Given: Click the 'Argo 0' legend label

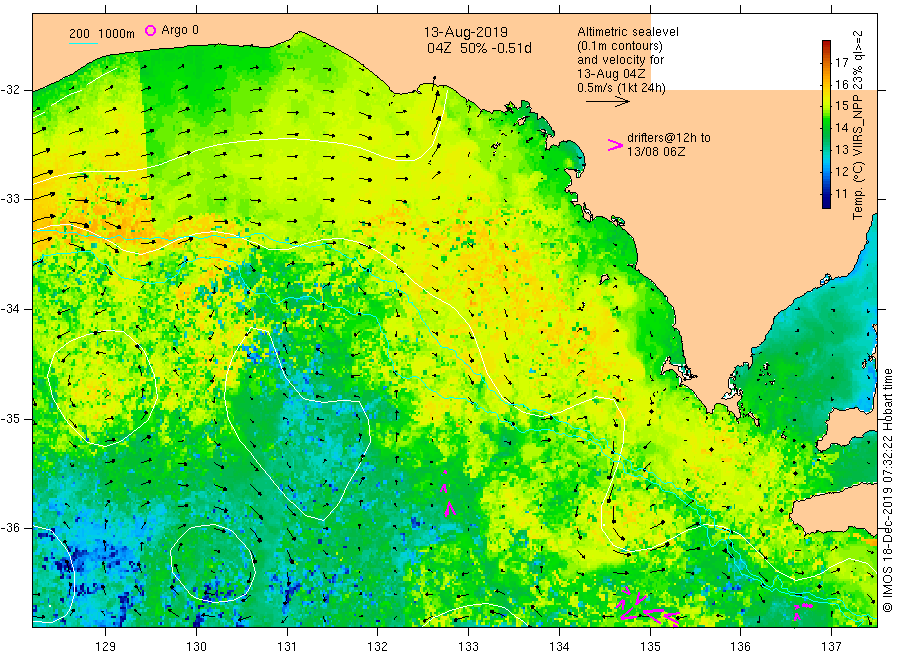Looking at the screenshot, I should click(x=180, y=30).
